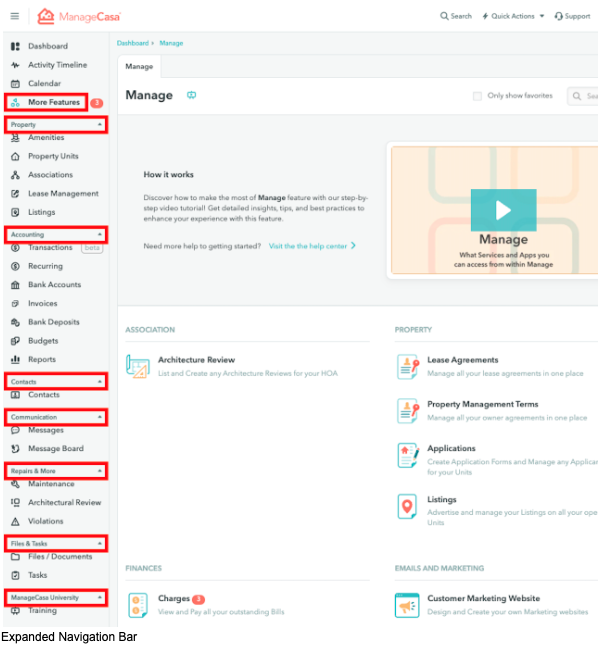Image resolution: width=598 pixels, height=648 pixels.
Task: Open the Quick Actions dropdown
Action: click(x=513, y=16)
